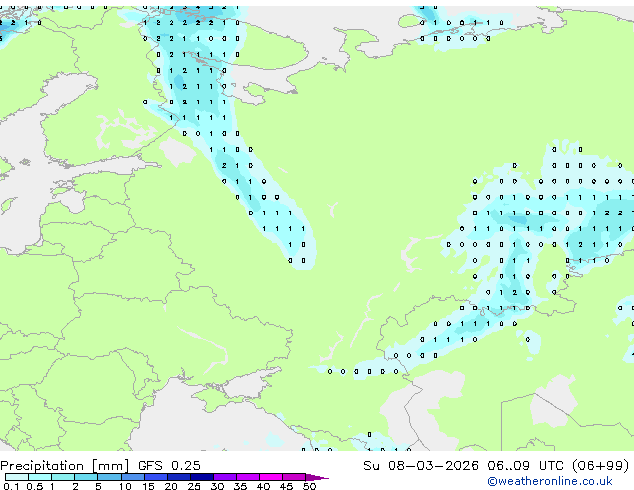The height and width of the screenshot is (490, 634).
Task: Select the 0.5–1 mm legend swatch
Action: (40, 477)
